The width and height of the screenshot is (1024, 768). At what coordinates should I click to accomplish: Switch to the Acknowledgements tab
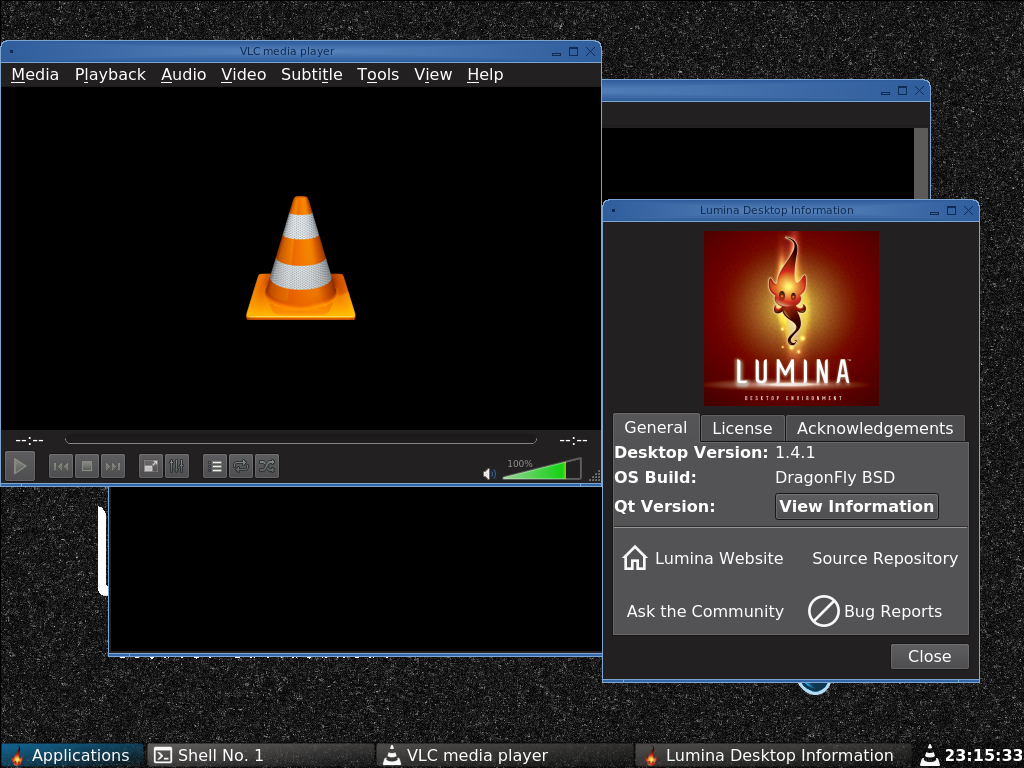click(x=875, y=428)
